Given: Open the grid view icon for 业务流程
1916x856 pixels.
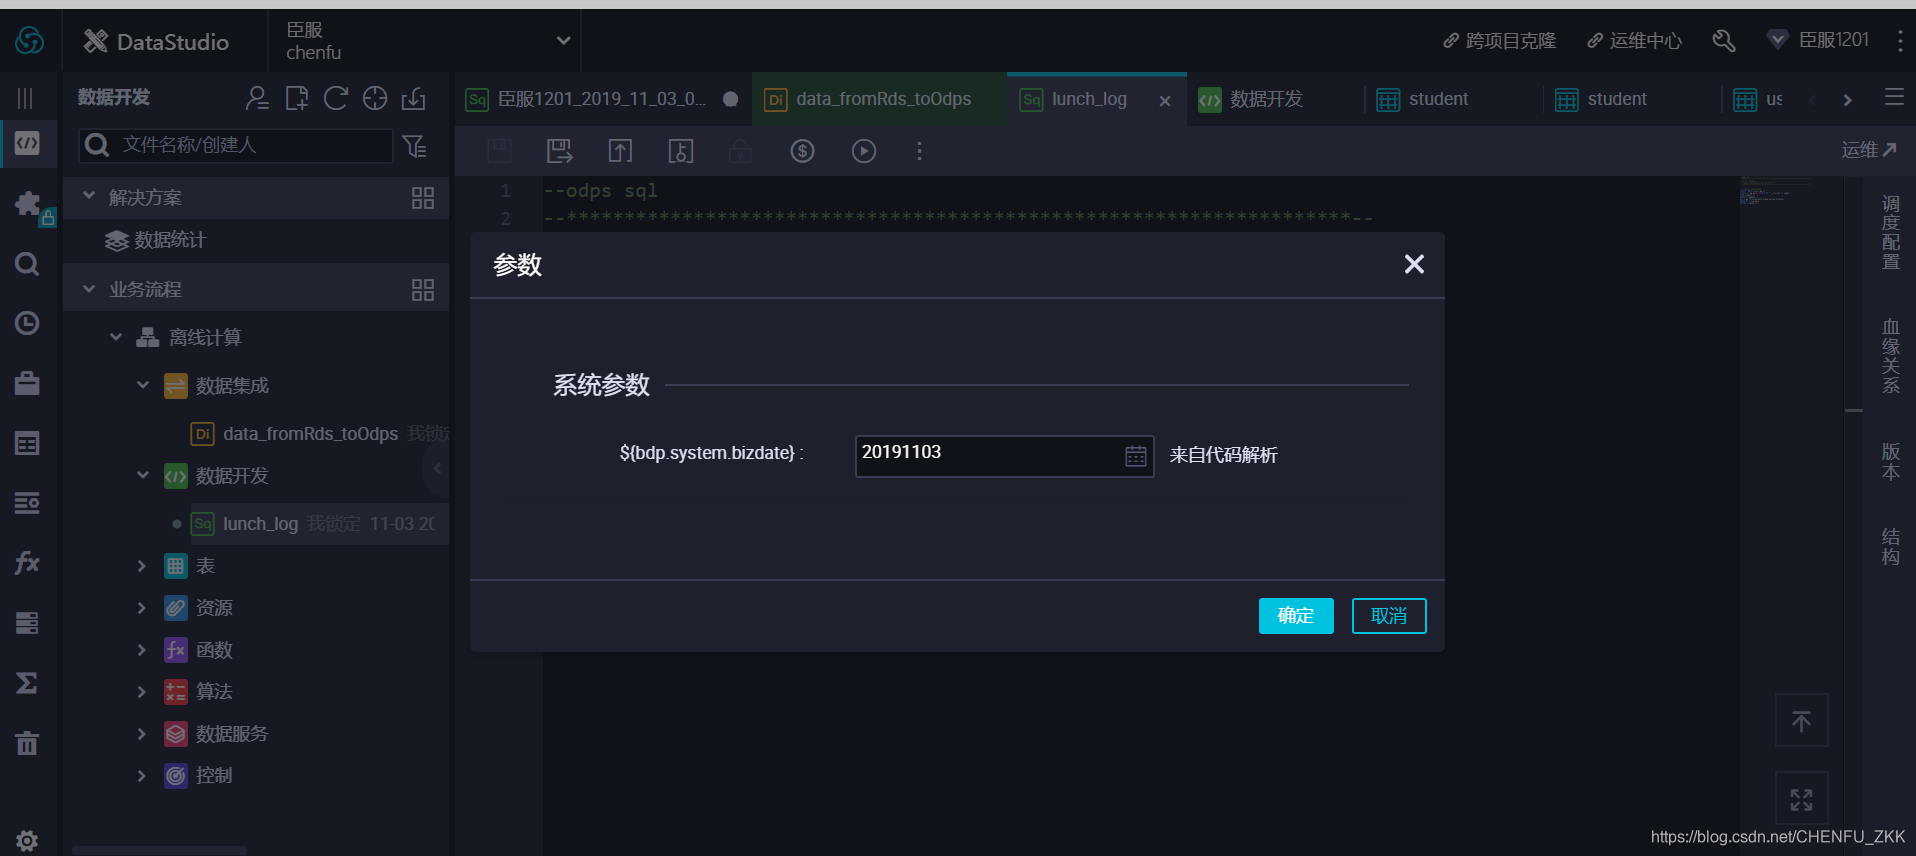Looking at the screenshot, I should 423,290.
